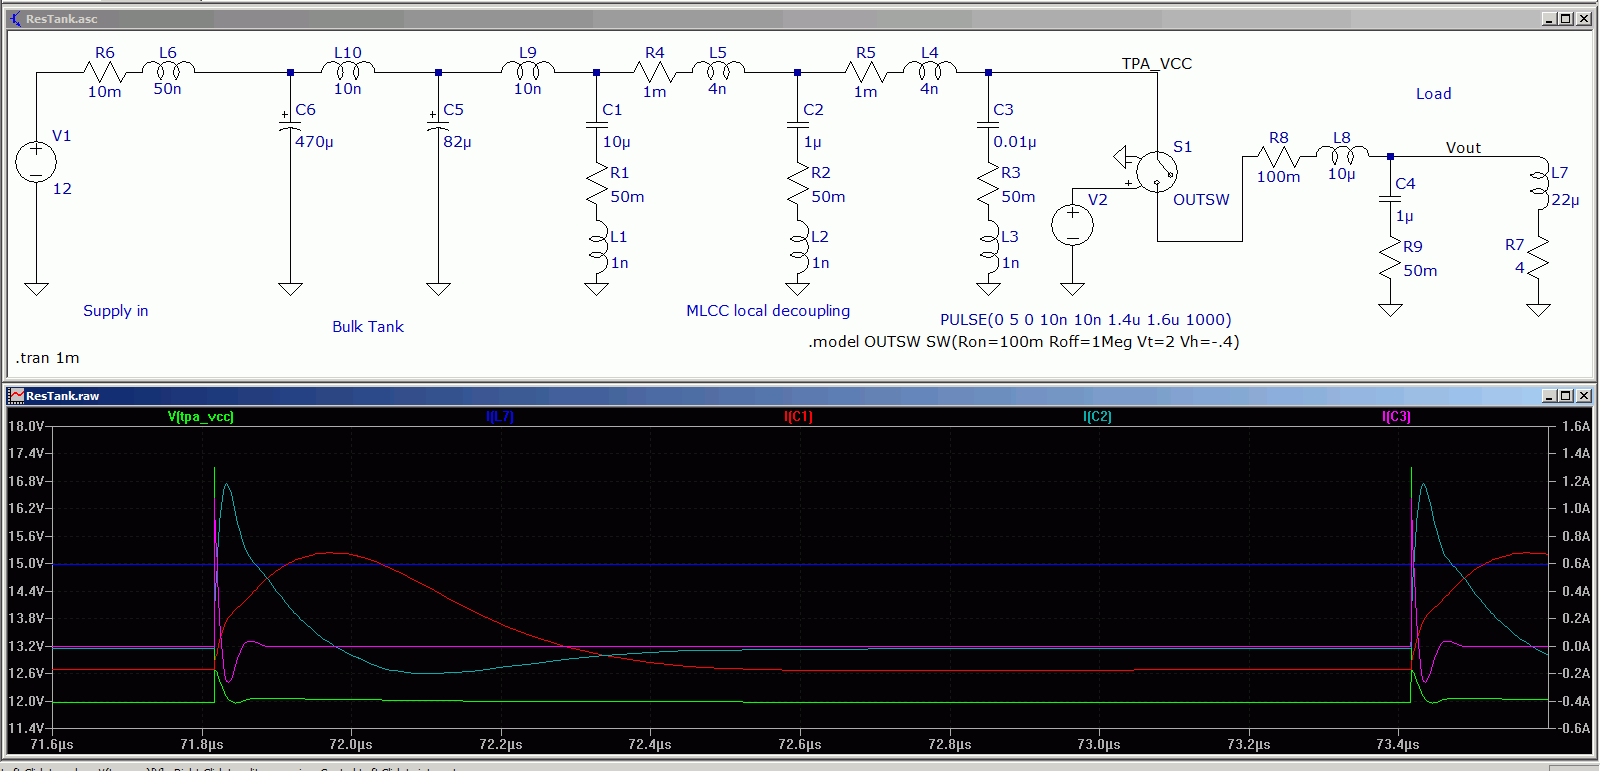Click the V(tpa_vcc) trace label
Image resolution: width=1600 pixels, height=771 pixels.
(x=200, y=417)
